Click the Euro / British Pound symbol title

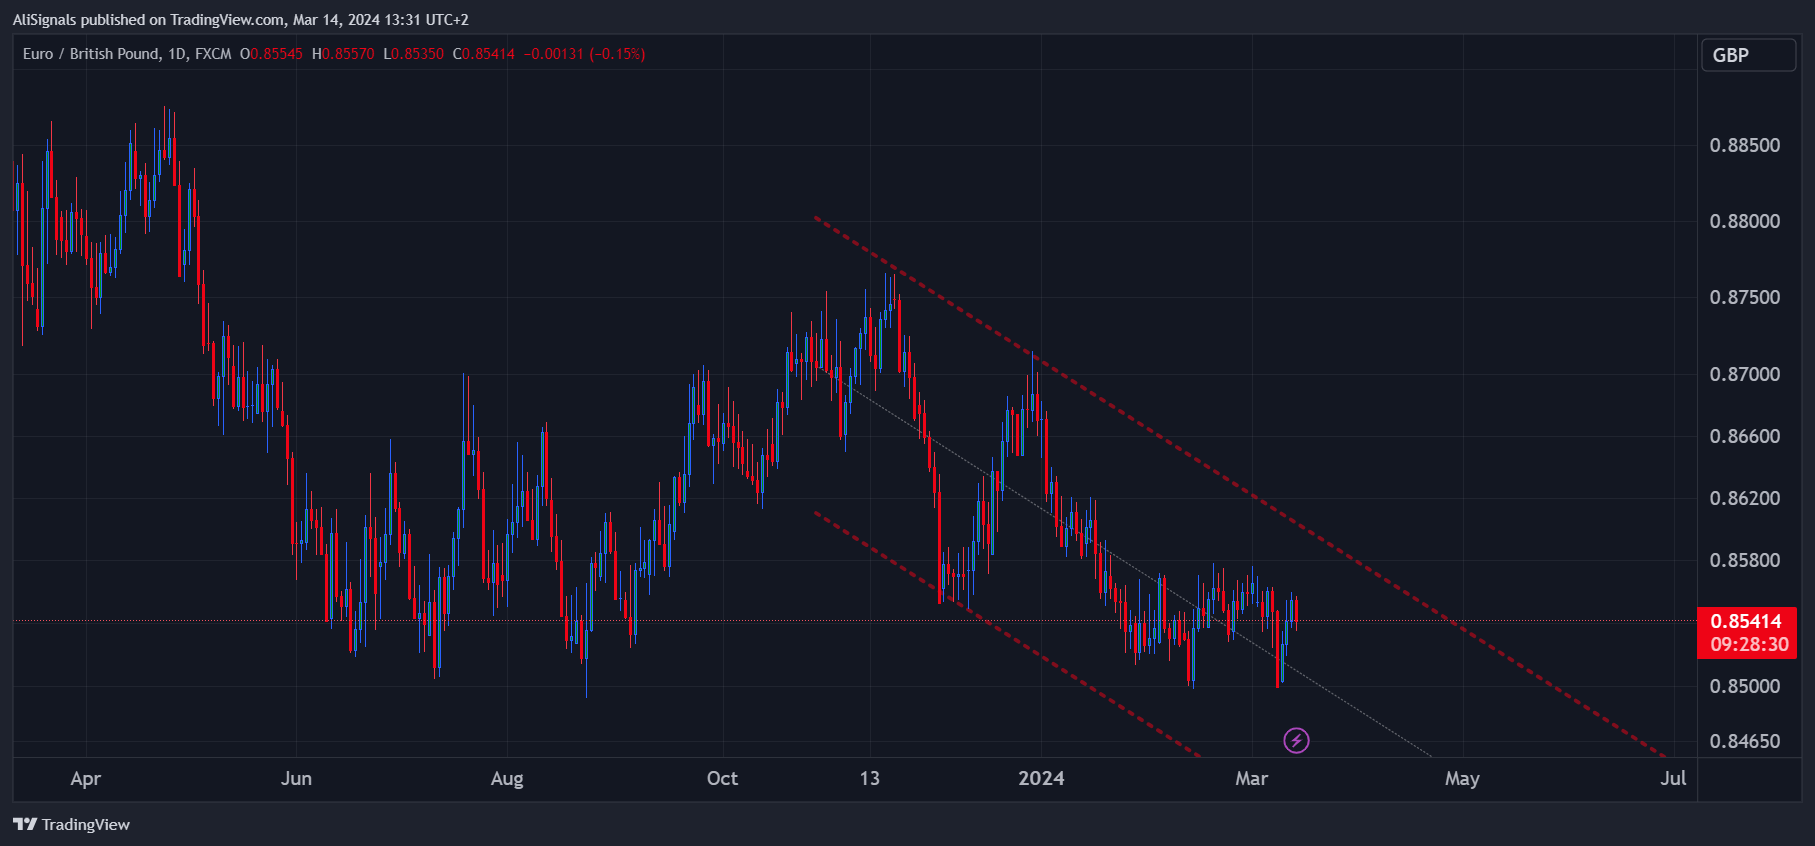(91, 54)
